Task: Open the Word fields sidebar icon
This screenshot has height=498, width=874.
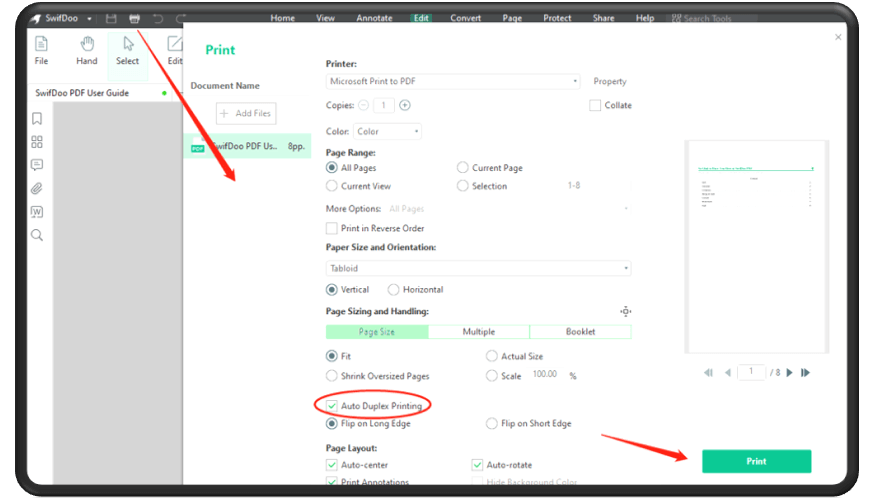Action: pyautogui.click(x=37, y=212)
